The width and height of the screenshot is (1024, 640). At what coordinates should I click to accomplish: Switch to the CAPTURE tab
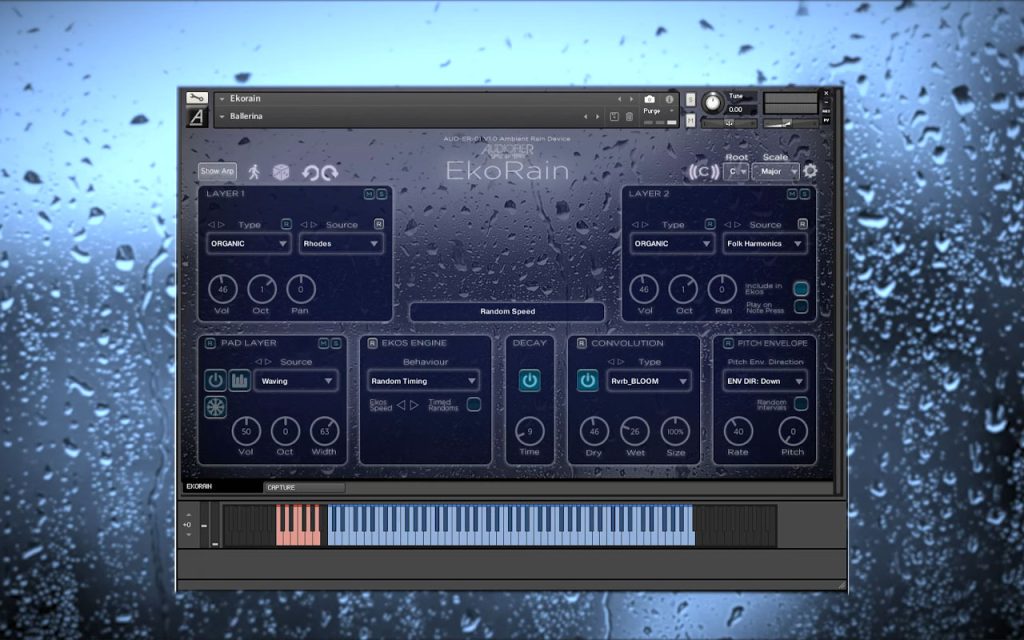coord(304,487)
